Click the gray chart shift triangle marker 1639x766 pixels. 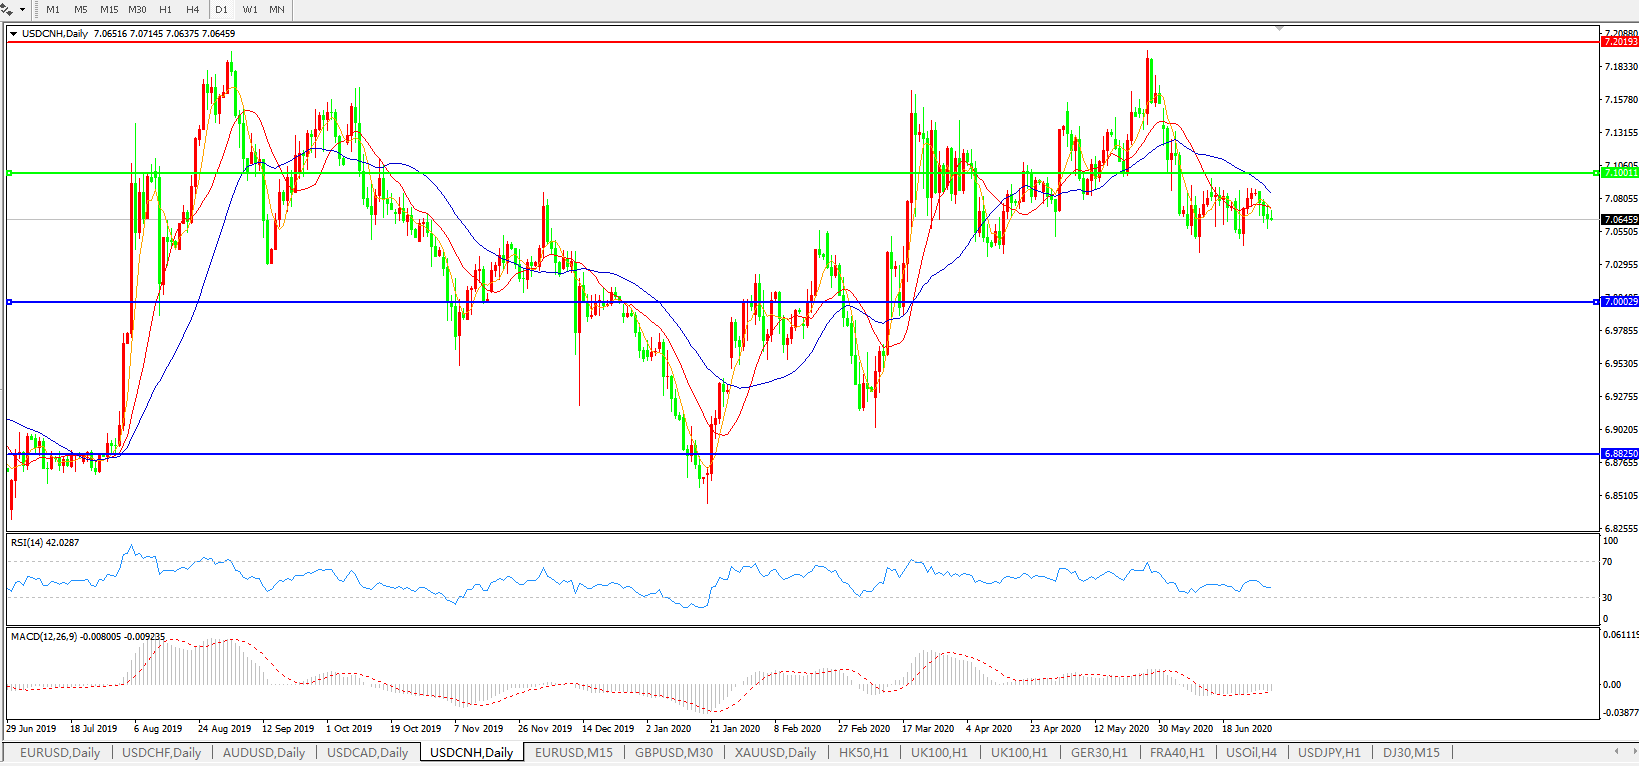tap(1279, 29)
